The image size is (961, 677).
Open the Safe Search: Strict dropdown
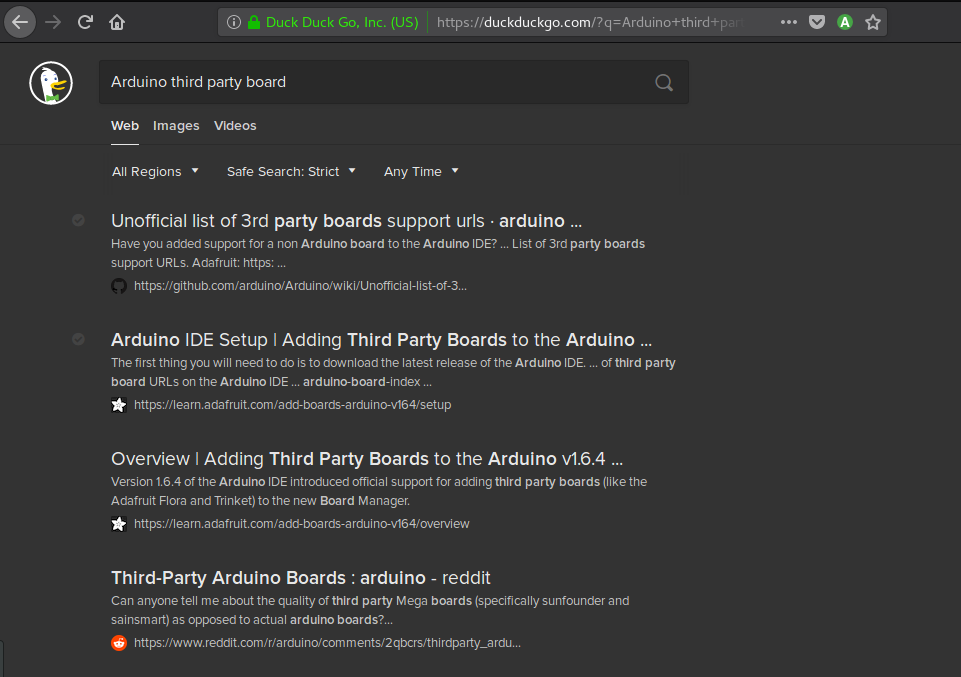(291, 171)
